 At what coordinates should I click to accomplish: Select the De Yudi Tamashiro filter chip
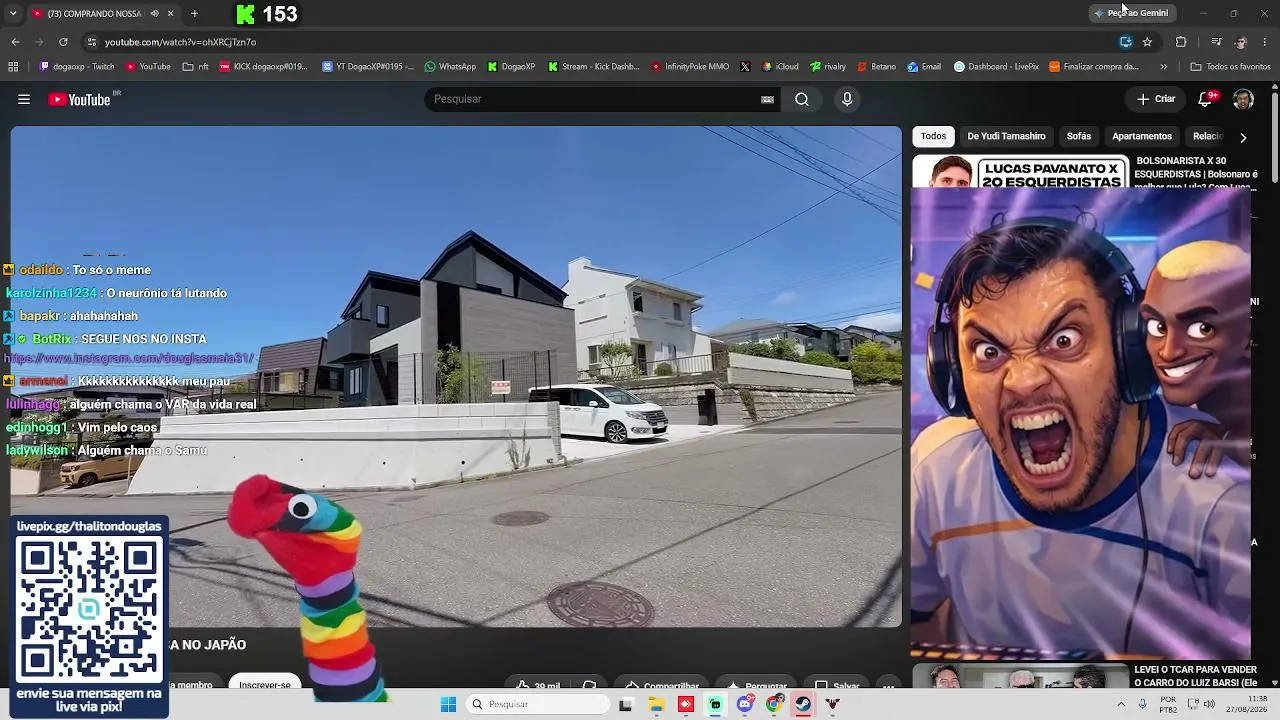1006,136
